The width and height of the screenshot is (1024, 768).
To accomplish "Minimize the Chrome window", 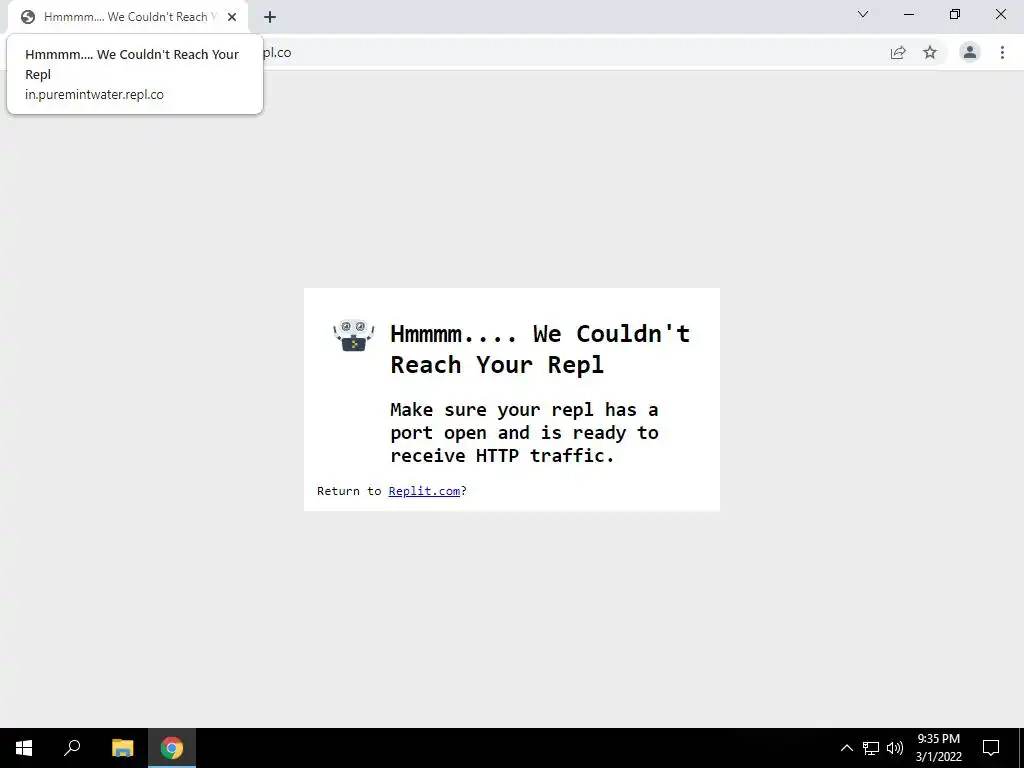I will click(908, 14).
